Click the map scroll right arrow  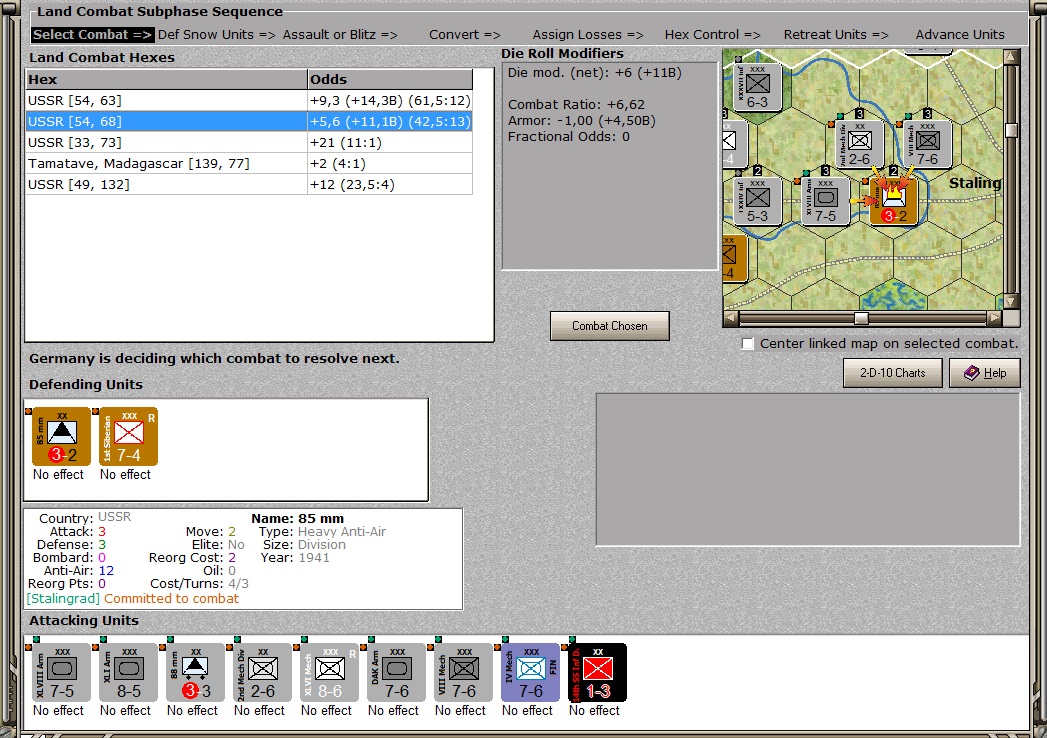tap(995, 319)
